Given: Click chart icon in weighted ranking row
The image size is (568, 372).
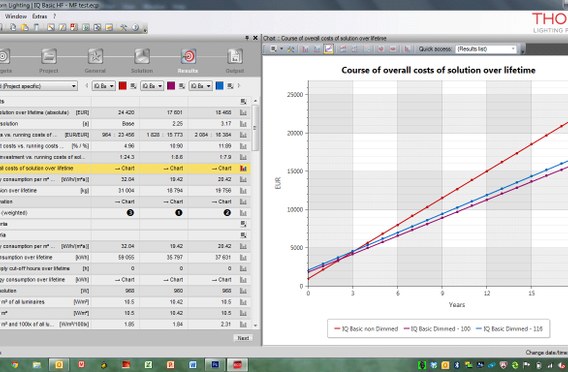Looking at the screenshot, I should coord(243,213).
